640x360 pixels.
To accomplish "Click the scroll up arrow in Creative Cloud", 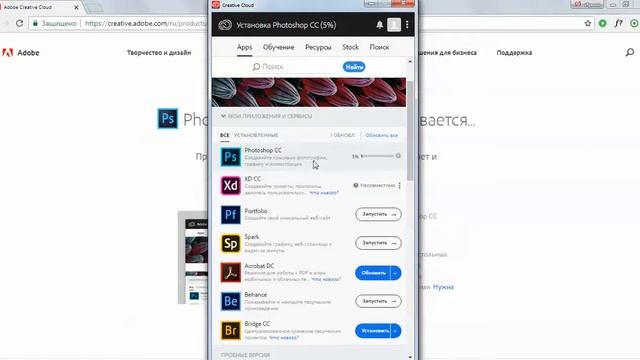I will pos(410,62).
